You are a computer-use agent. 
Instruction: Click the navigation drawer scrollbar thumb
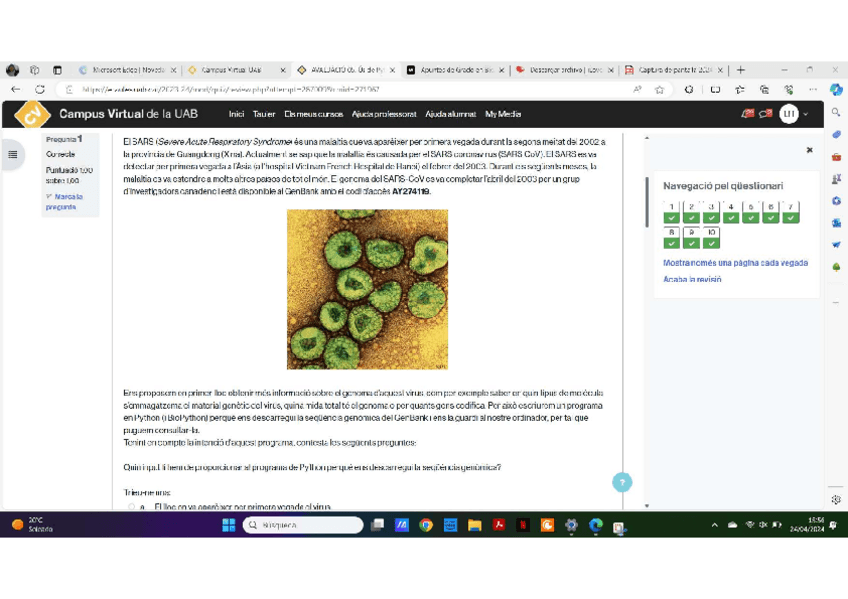[x=647, y=202]
